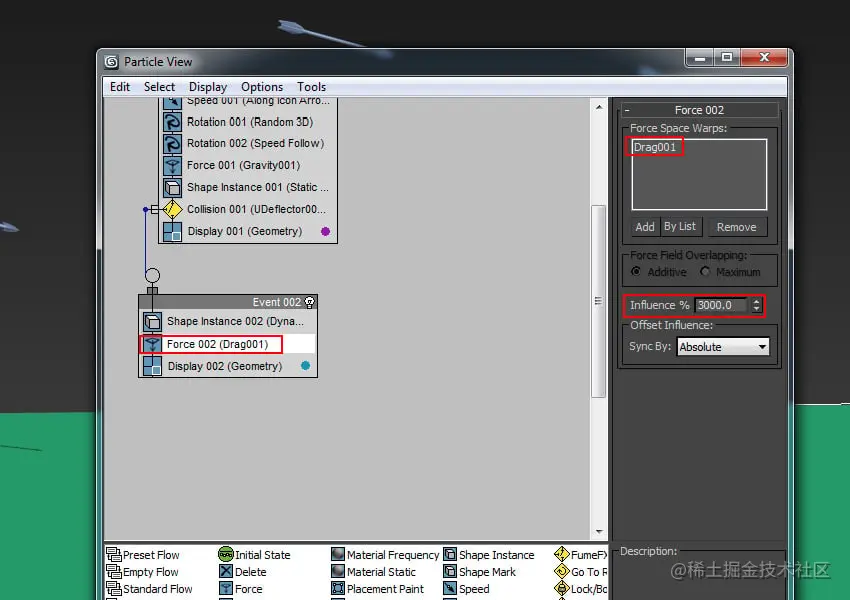Toggle the Event 002 lightbulb icon
The height and width of the screenshot is (600, 850).
310,302
